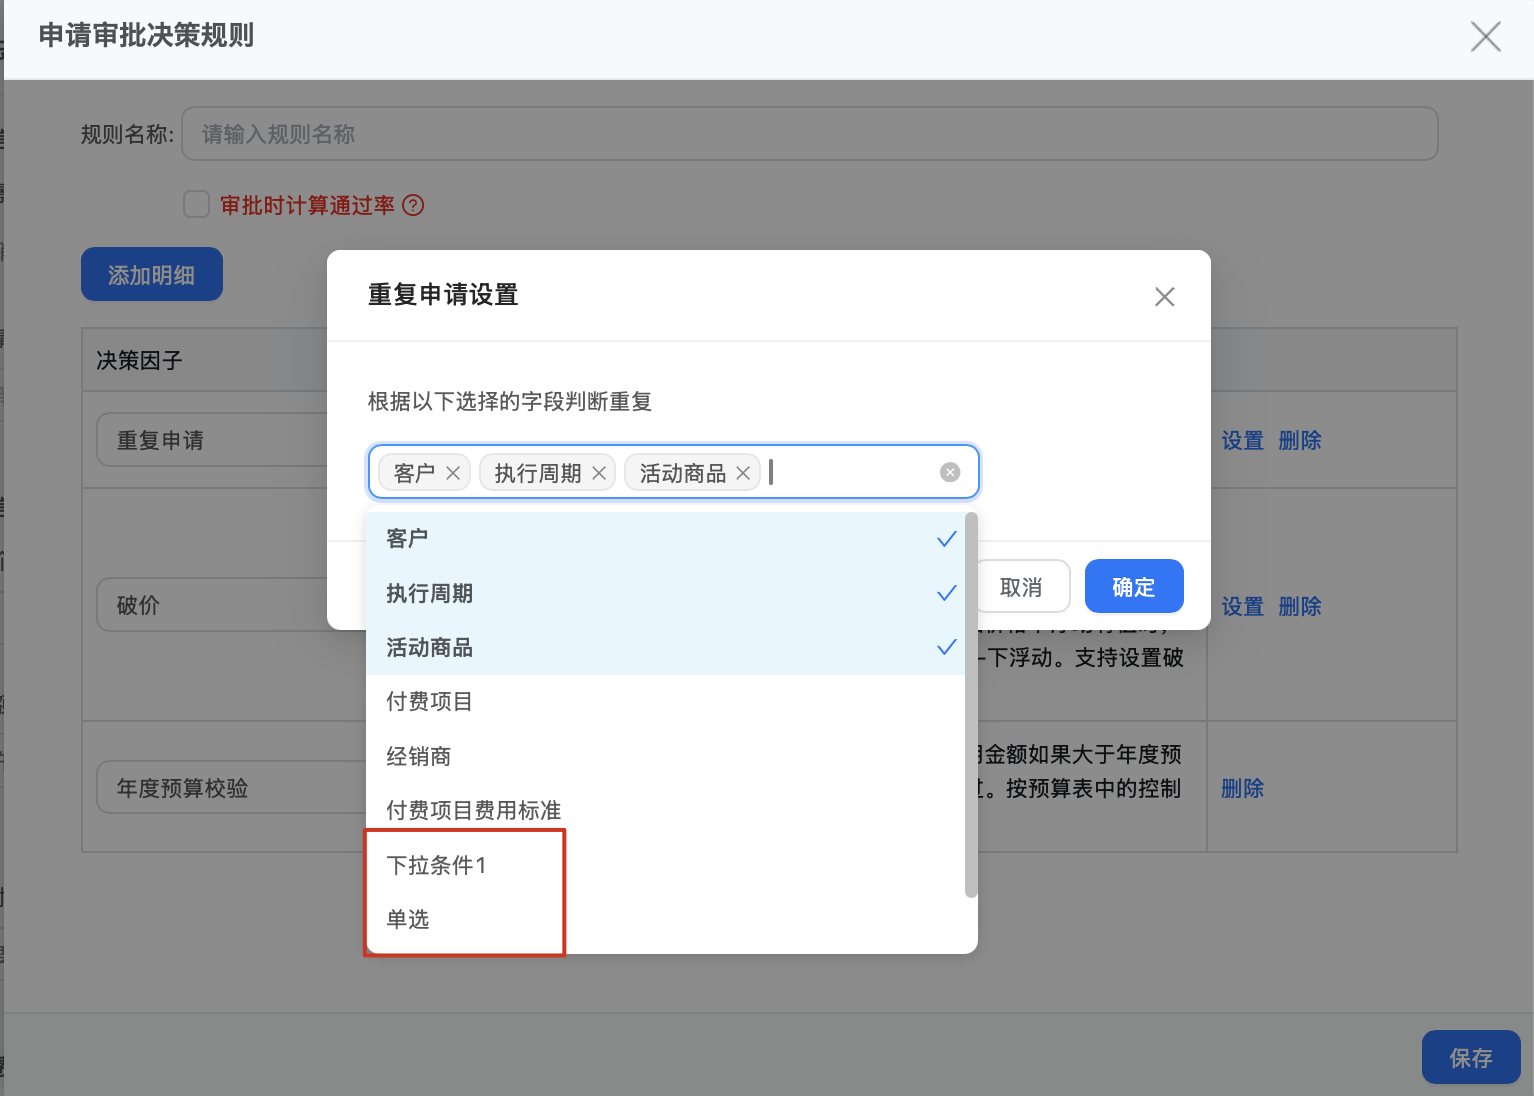This screenshot has height=1096, width=1534.
Task: Select 付费项目 option in dropdown
Action: (x=665, y=702)
